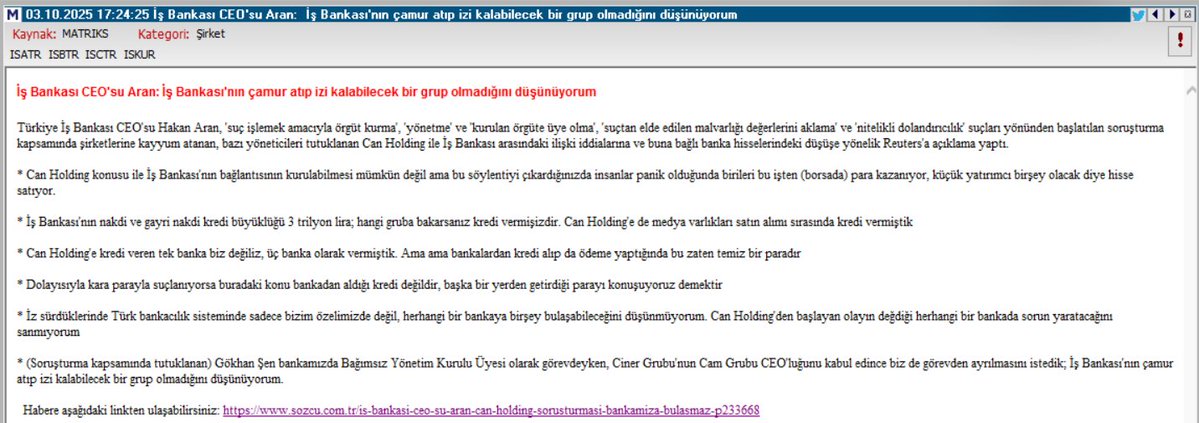
Task: Click the MATRIKS source value
Action: (x=85, y=34)
